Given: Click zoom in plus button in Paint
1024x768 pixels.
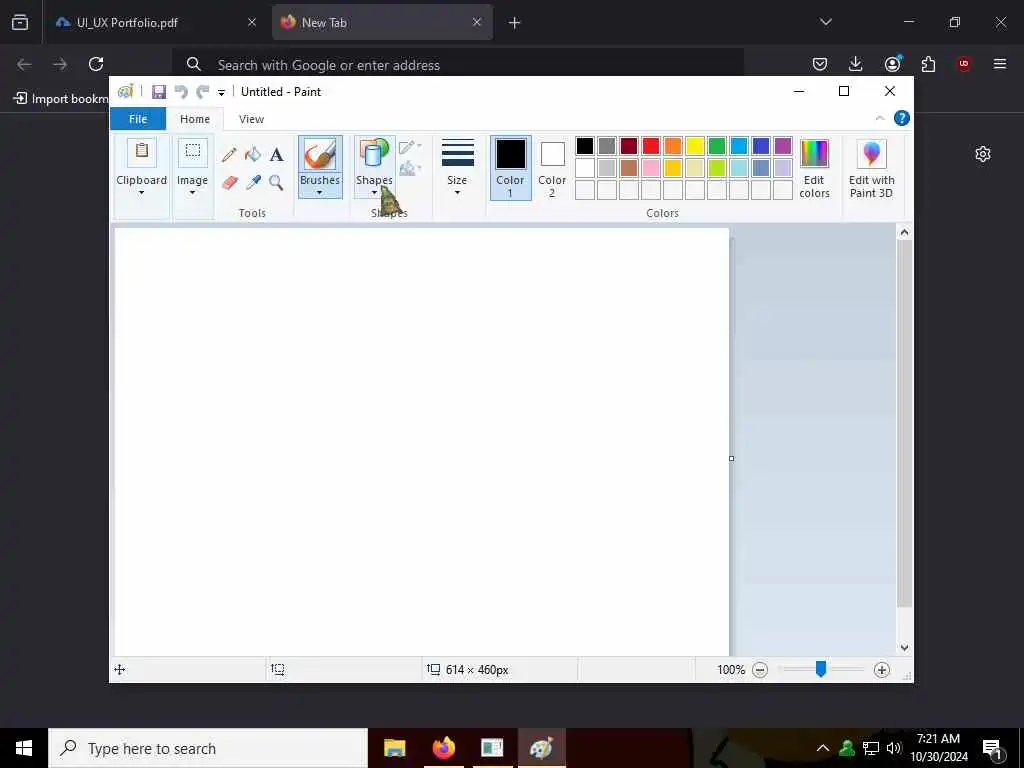Looking at the screenshot, I should [x=882, y=669].
